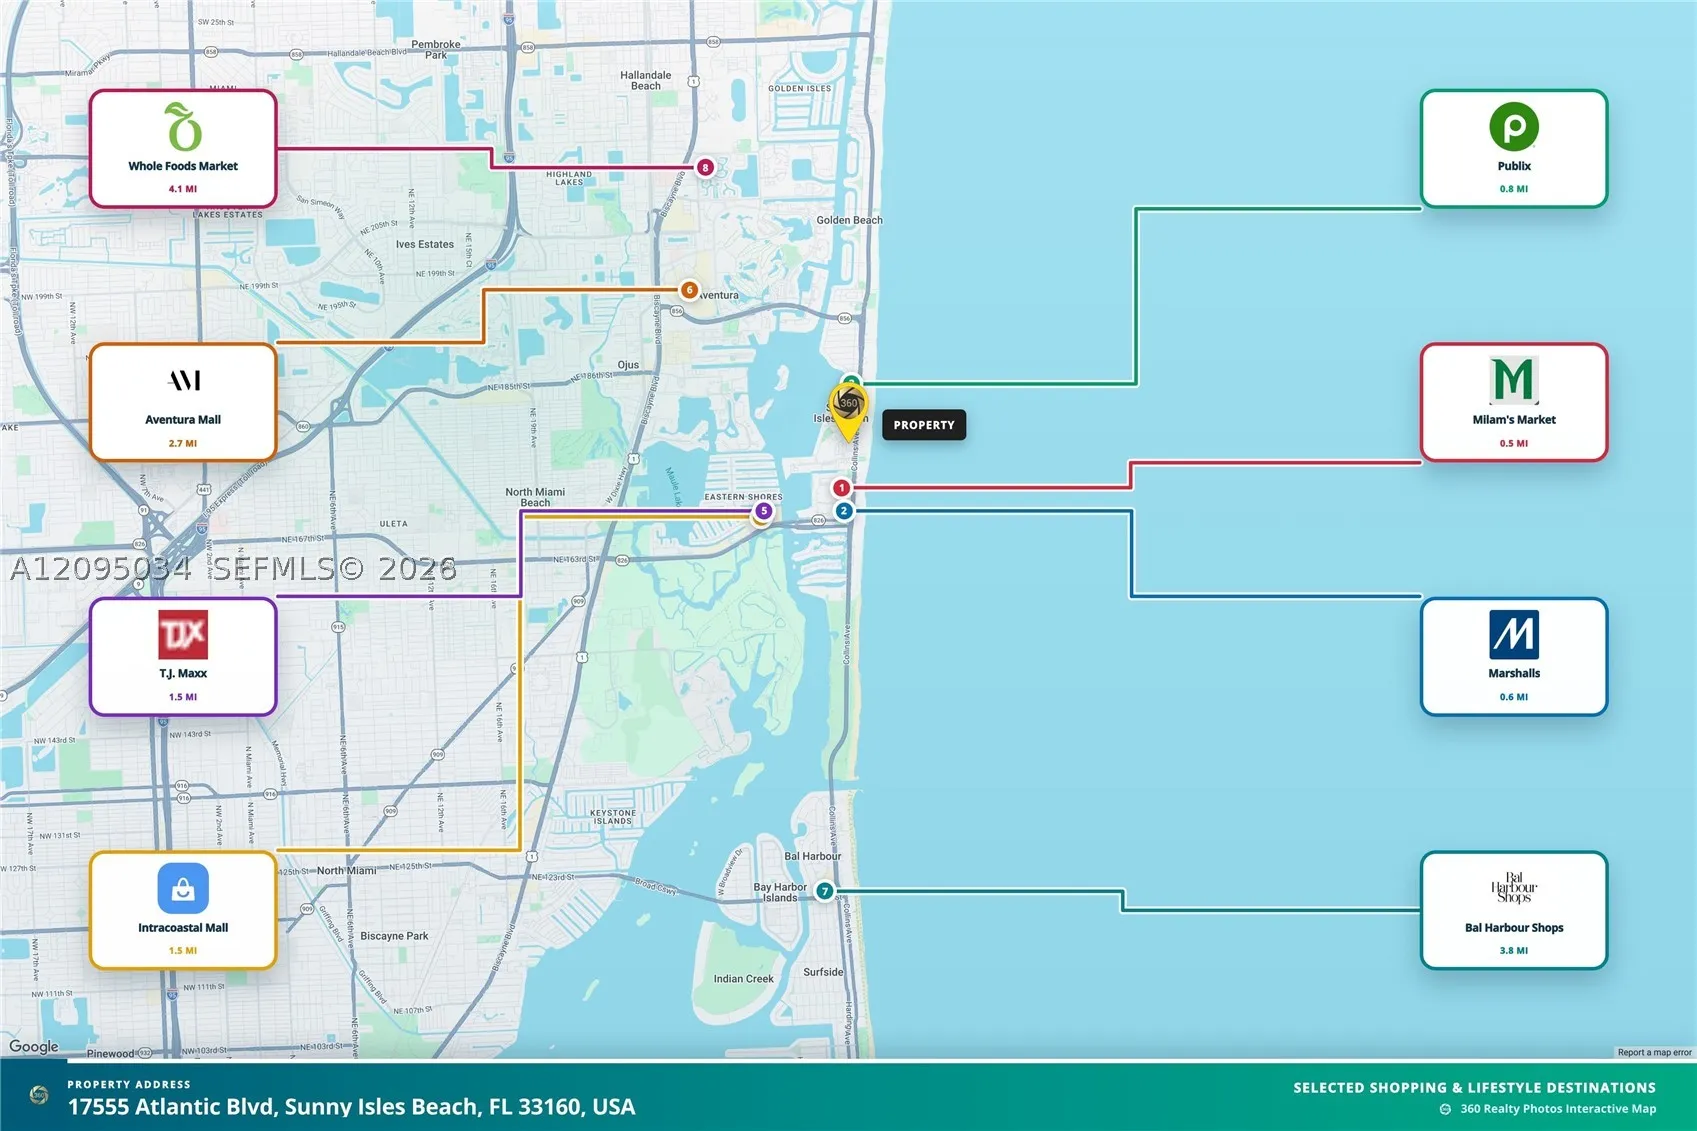This screenshot has width=1697, height=1131.
Task: Click the Marshalls blue M logo
Action: (1513, 634)
